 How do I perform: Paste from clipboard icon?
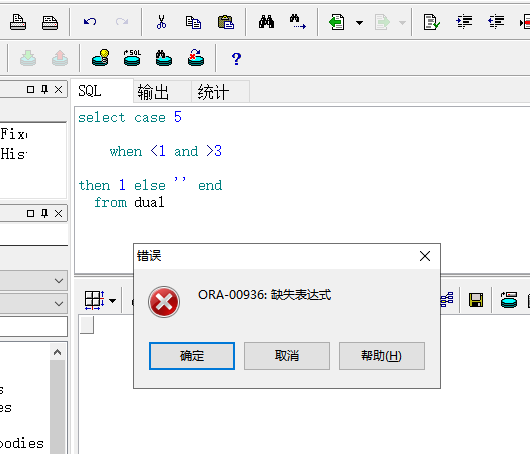coord(226,22)
